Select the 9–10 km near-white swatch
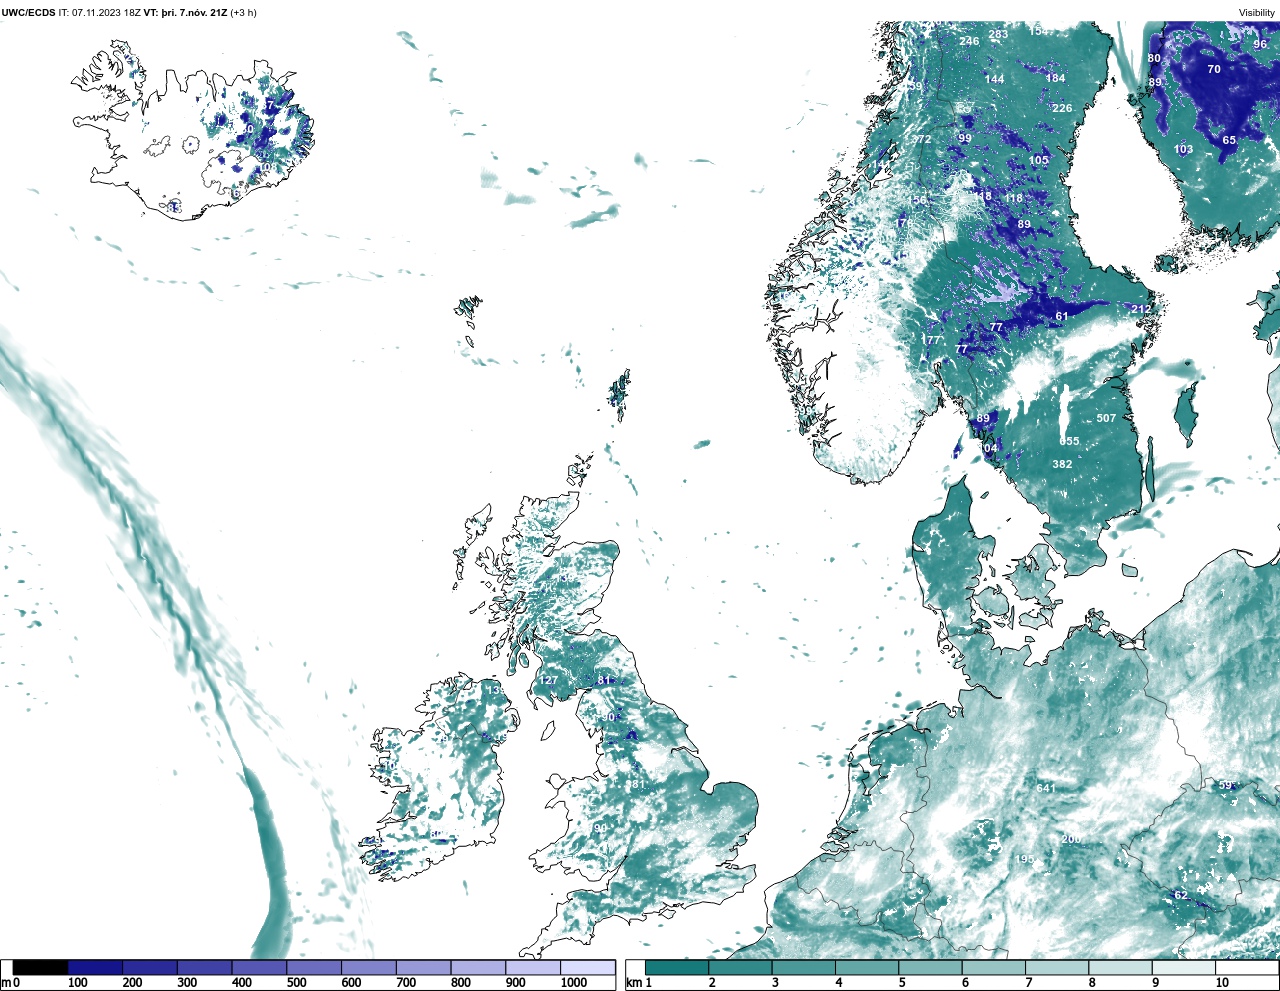Viewport: 1280px width, 991px height. tap(1184, 967)
